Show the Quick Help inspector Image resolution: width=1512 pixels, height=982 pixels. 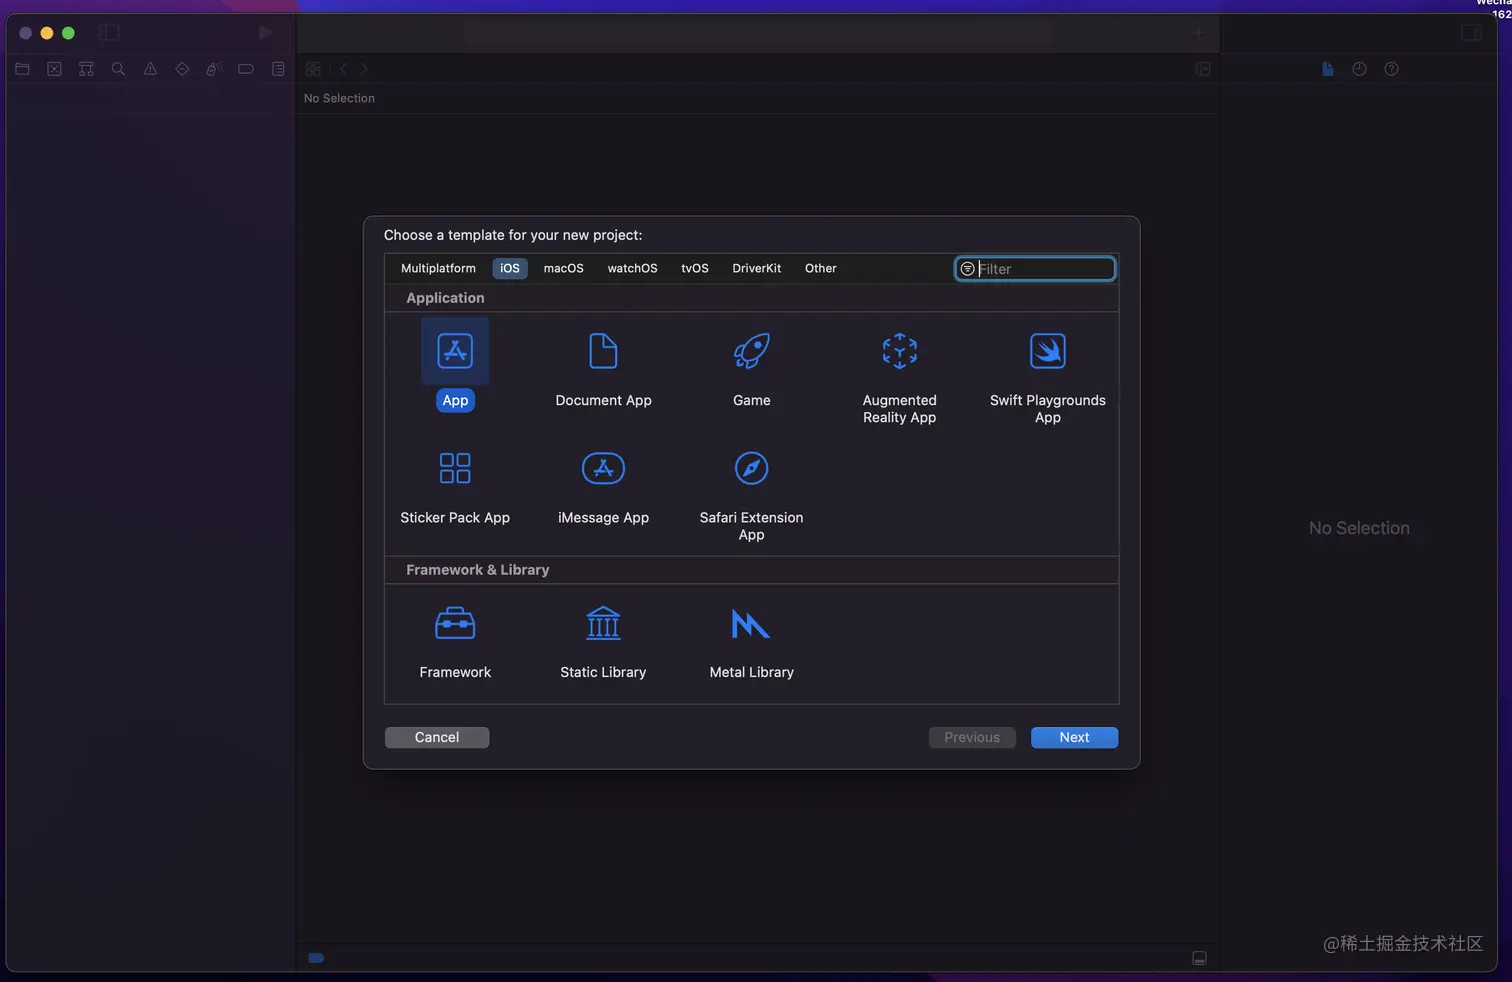pyautogui.click(x=1391, y=69)
